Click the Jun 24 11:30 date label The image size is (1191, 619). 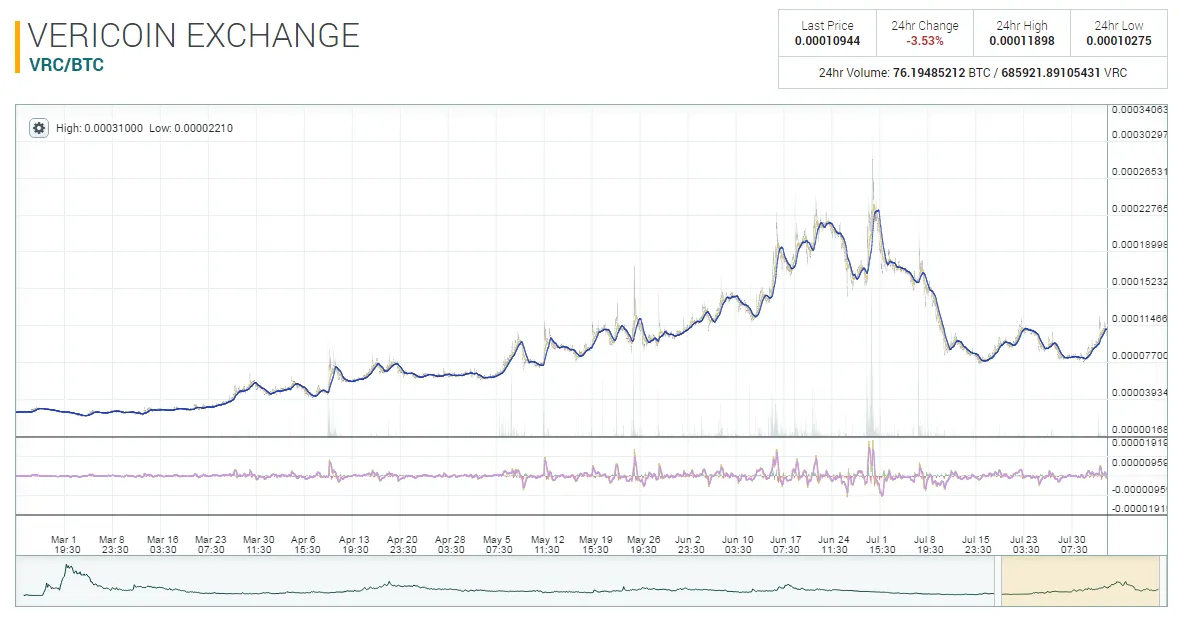(833, 545)
